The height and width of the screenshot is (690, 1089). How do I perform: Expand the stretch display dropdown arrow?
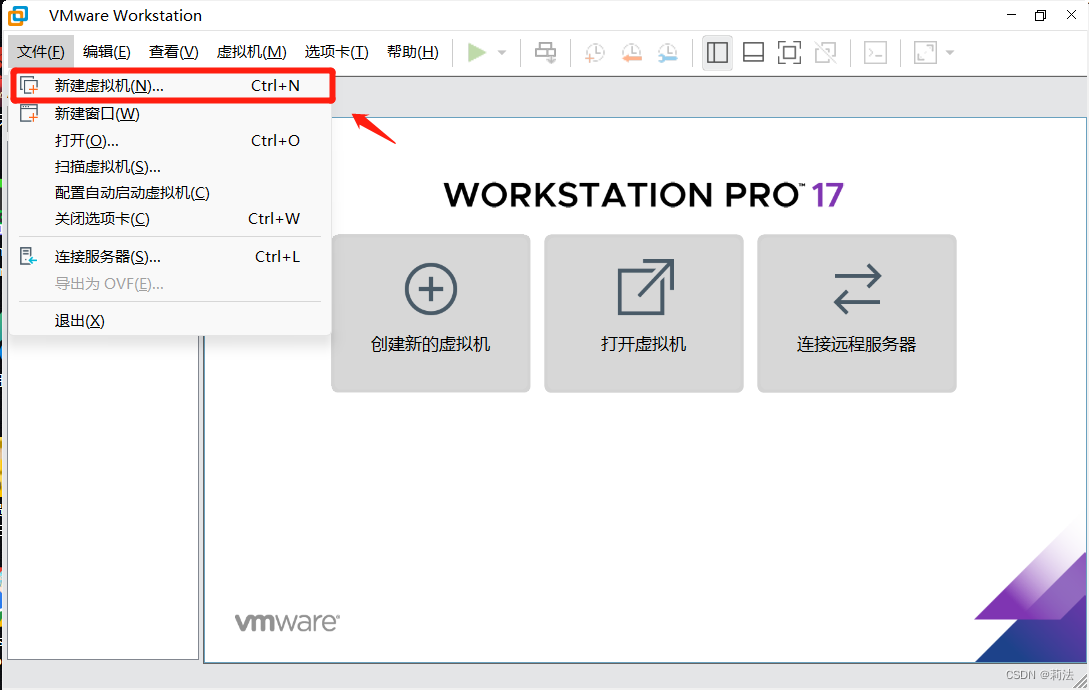[950, 53]
